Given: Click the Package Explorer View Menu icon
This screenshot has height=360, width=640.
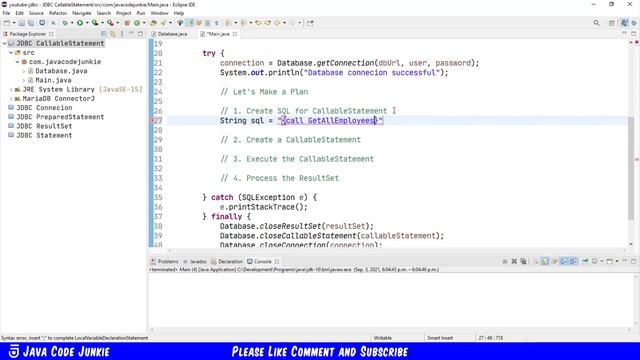Looking at the screenshot, I should (122, 34).
